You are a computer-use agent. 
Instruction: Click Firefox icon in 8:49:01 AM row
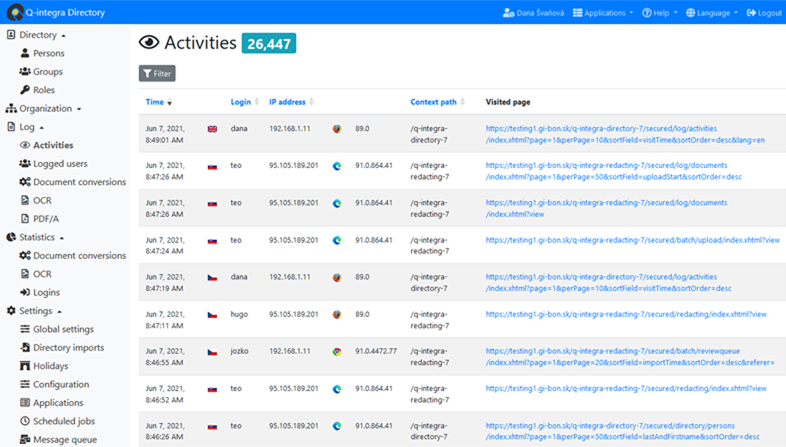tap(337, 129)
